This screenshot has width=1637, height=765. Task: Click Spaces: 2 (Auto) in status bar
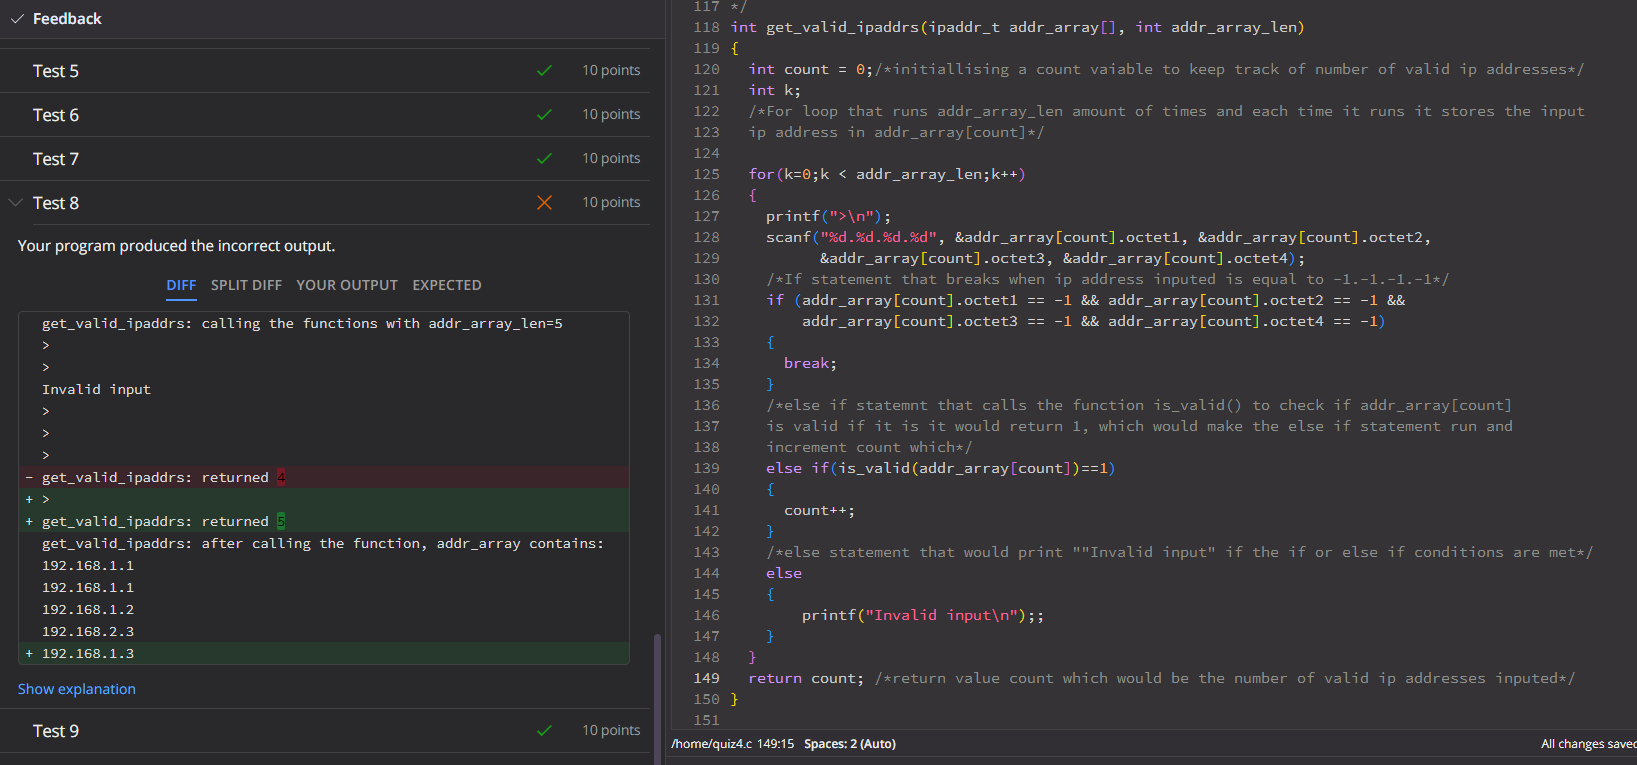pos(850,744)
